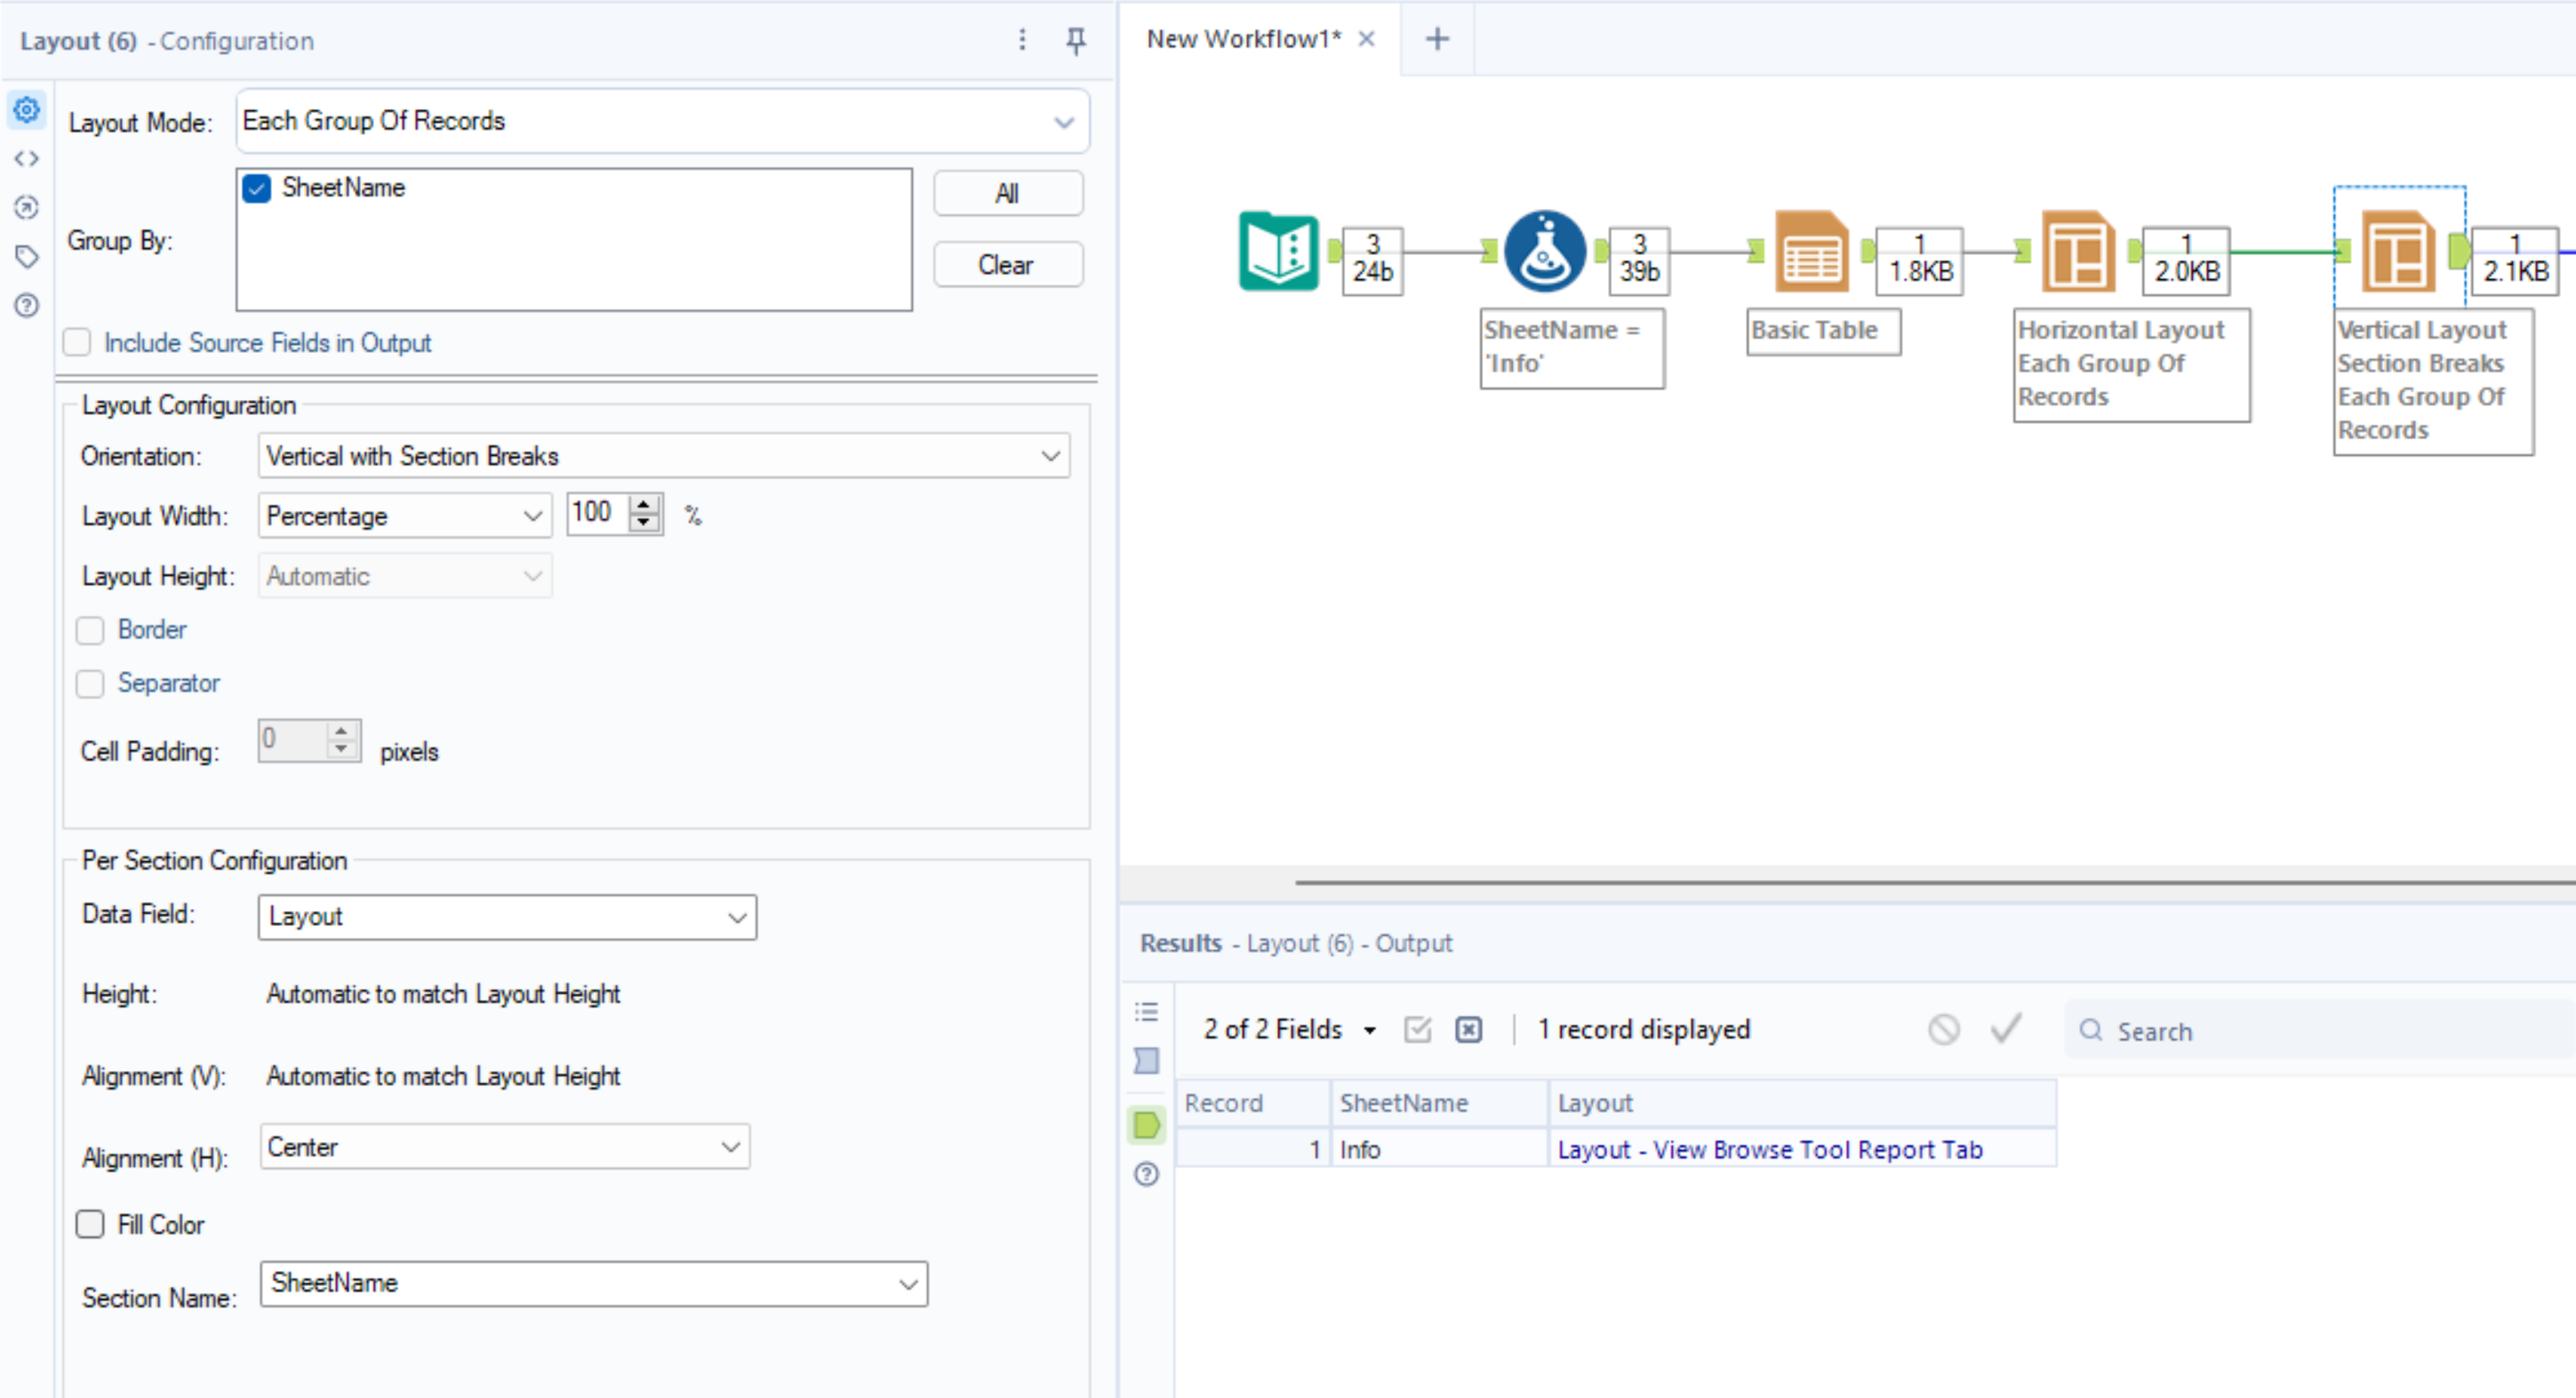This screenshot has width=2576, height=1398.
Task: Pin the Configuration panel
Action: pyautogui.click(x=1075, y=40)
